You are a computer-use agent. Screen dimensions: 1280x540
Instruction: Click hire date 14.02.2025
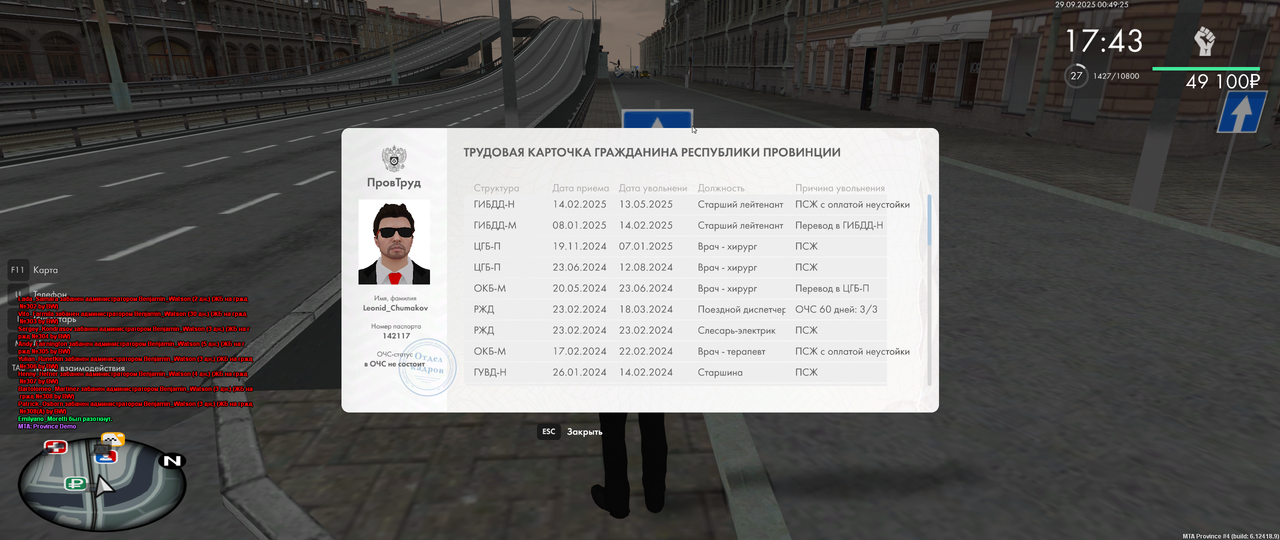pos(580,204)
